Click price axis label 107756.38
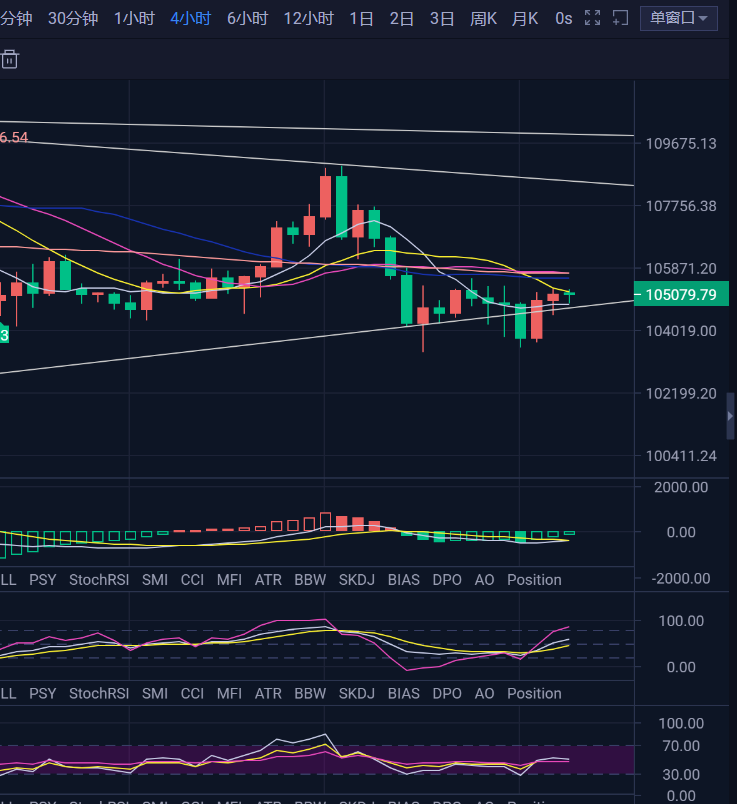 (681, 206)
